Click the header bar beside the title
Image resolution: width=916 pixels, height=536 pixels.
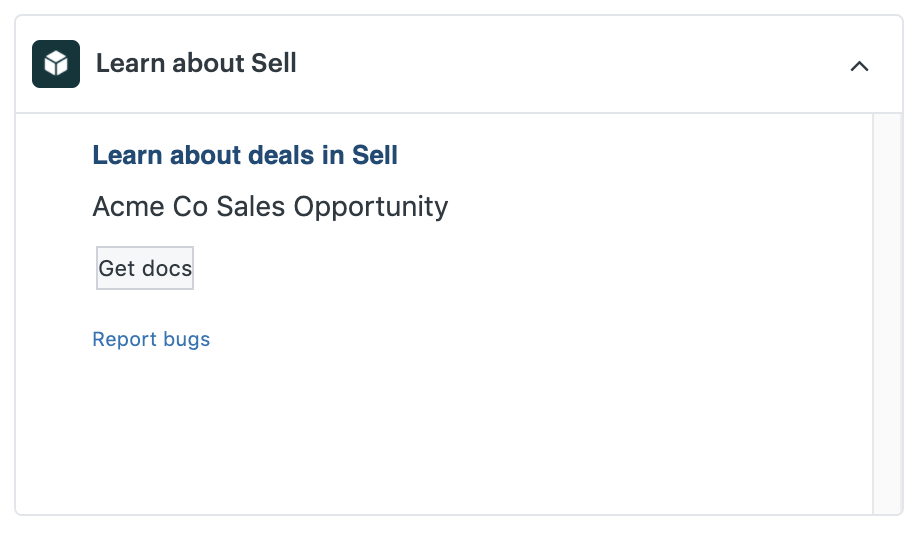click(x=572, y=64)
